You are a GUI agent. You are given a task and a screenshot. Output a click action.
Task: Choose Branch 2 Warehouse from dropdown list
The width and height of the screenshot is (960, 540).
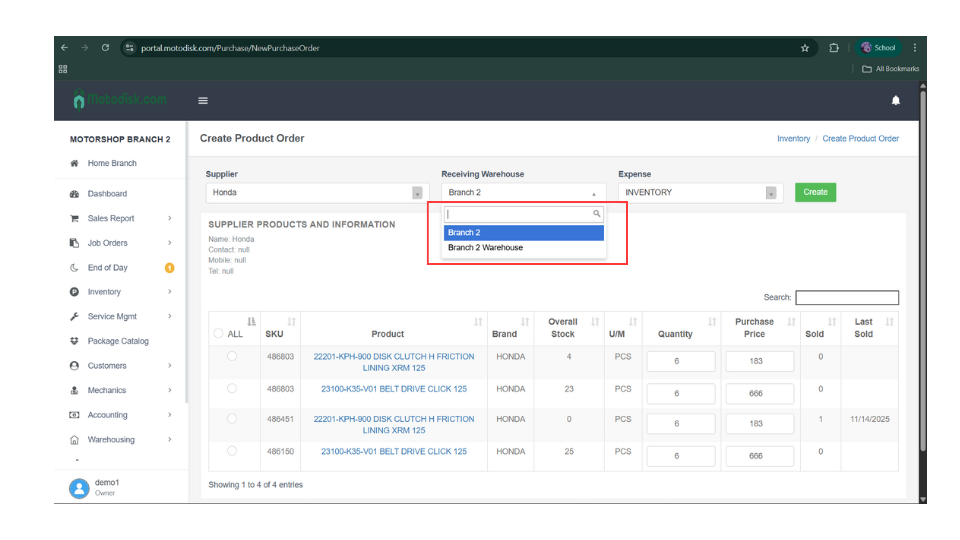click(485, 247)
